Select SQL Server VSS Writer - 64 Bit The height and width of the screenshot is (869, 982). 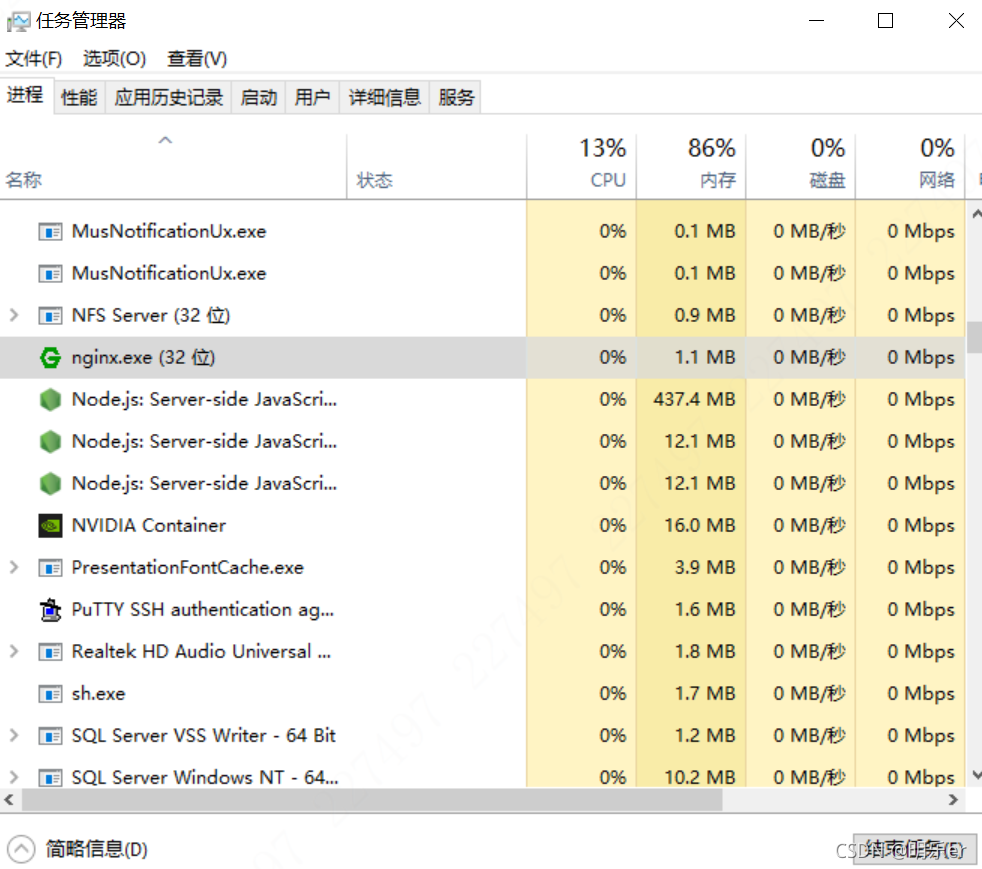pos(204,735)
